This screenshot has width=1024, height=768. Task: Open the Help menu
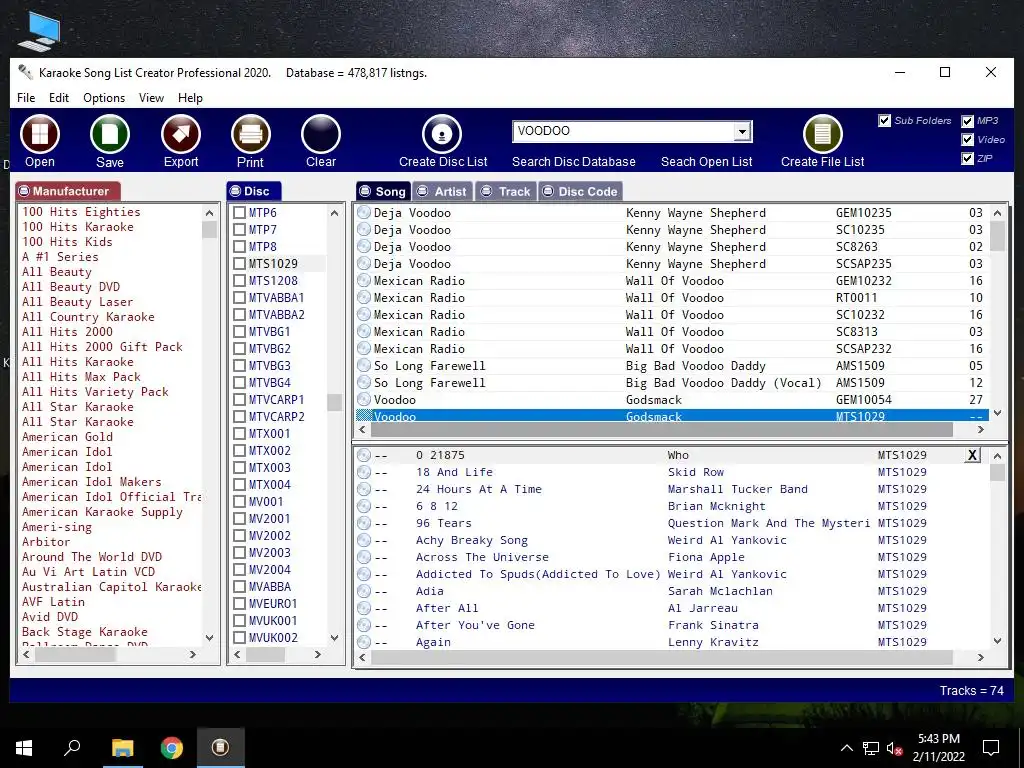click(x=190, y=98)
